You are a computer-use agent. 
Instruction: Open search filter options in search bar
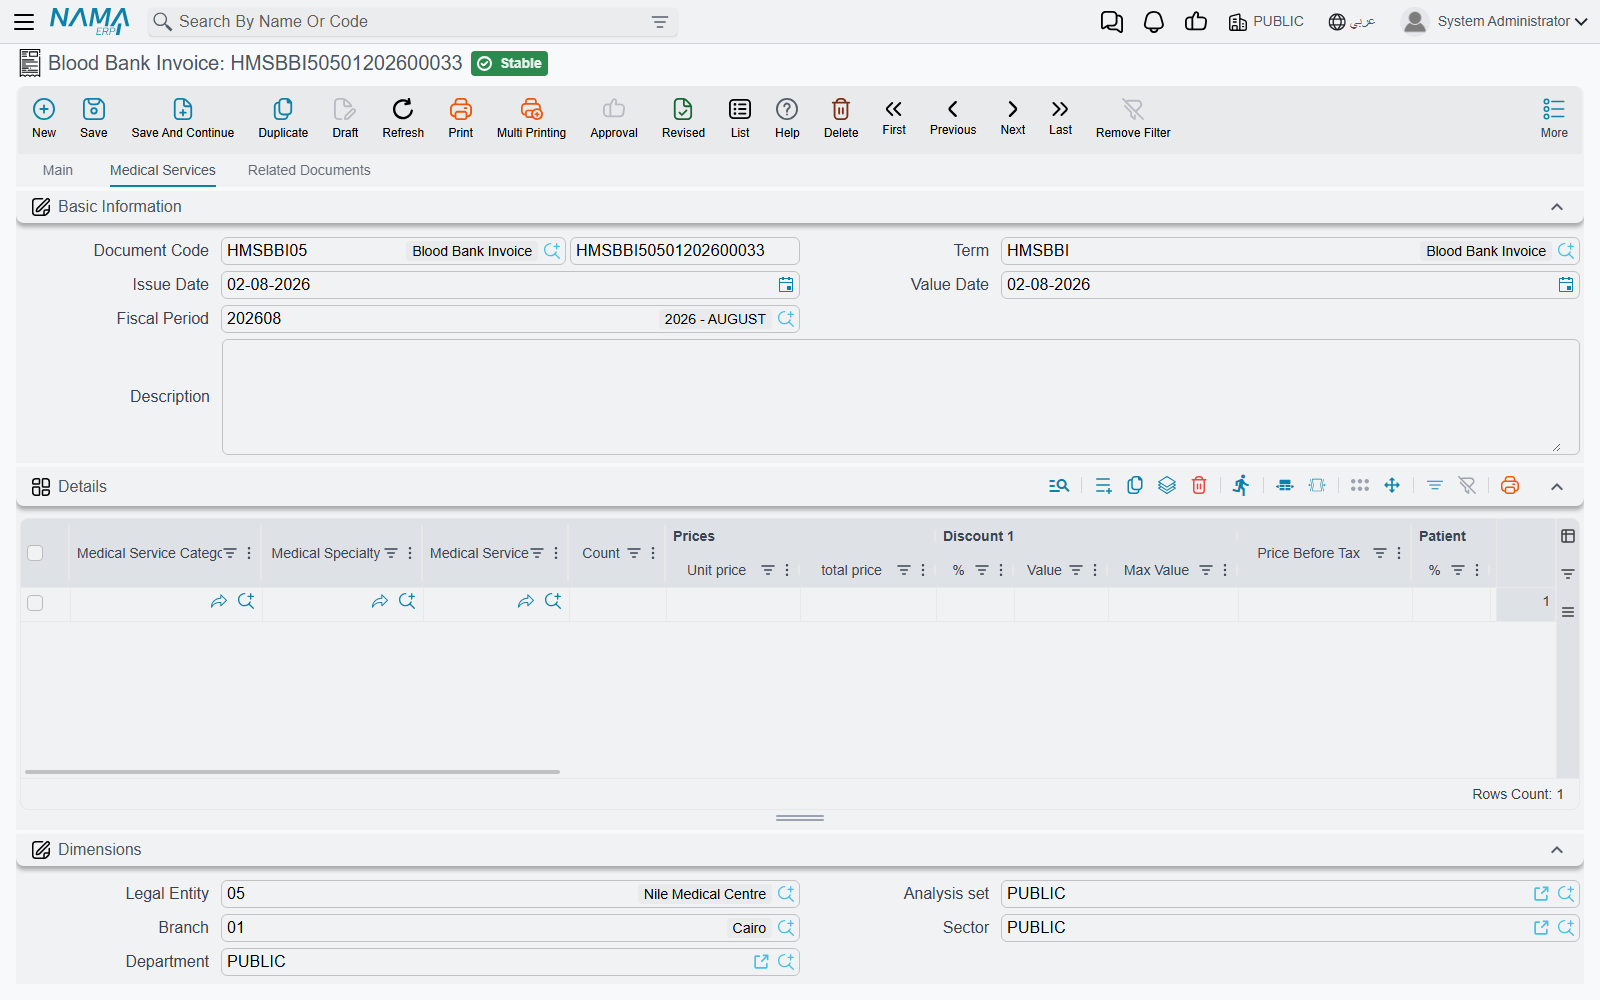tap(660, 22)
